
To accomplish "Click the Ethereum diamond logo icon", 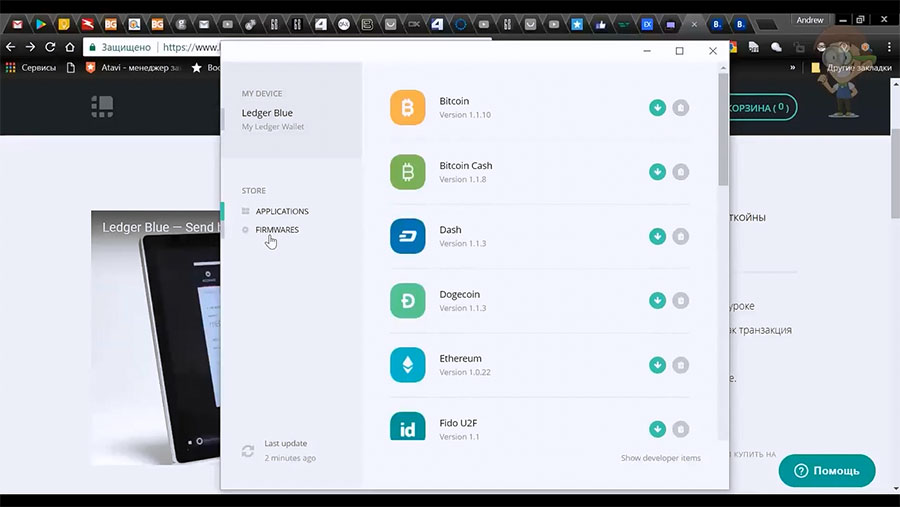I will tap(408, 365).
